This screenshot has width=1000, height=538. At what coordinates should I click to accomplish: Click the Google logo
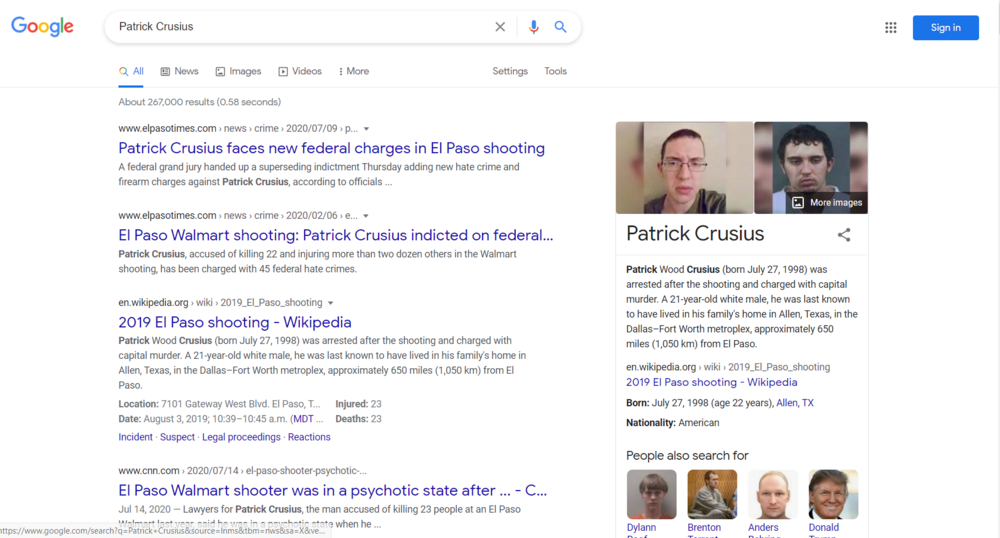(x=42, y=27)
